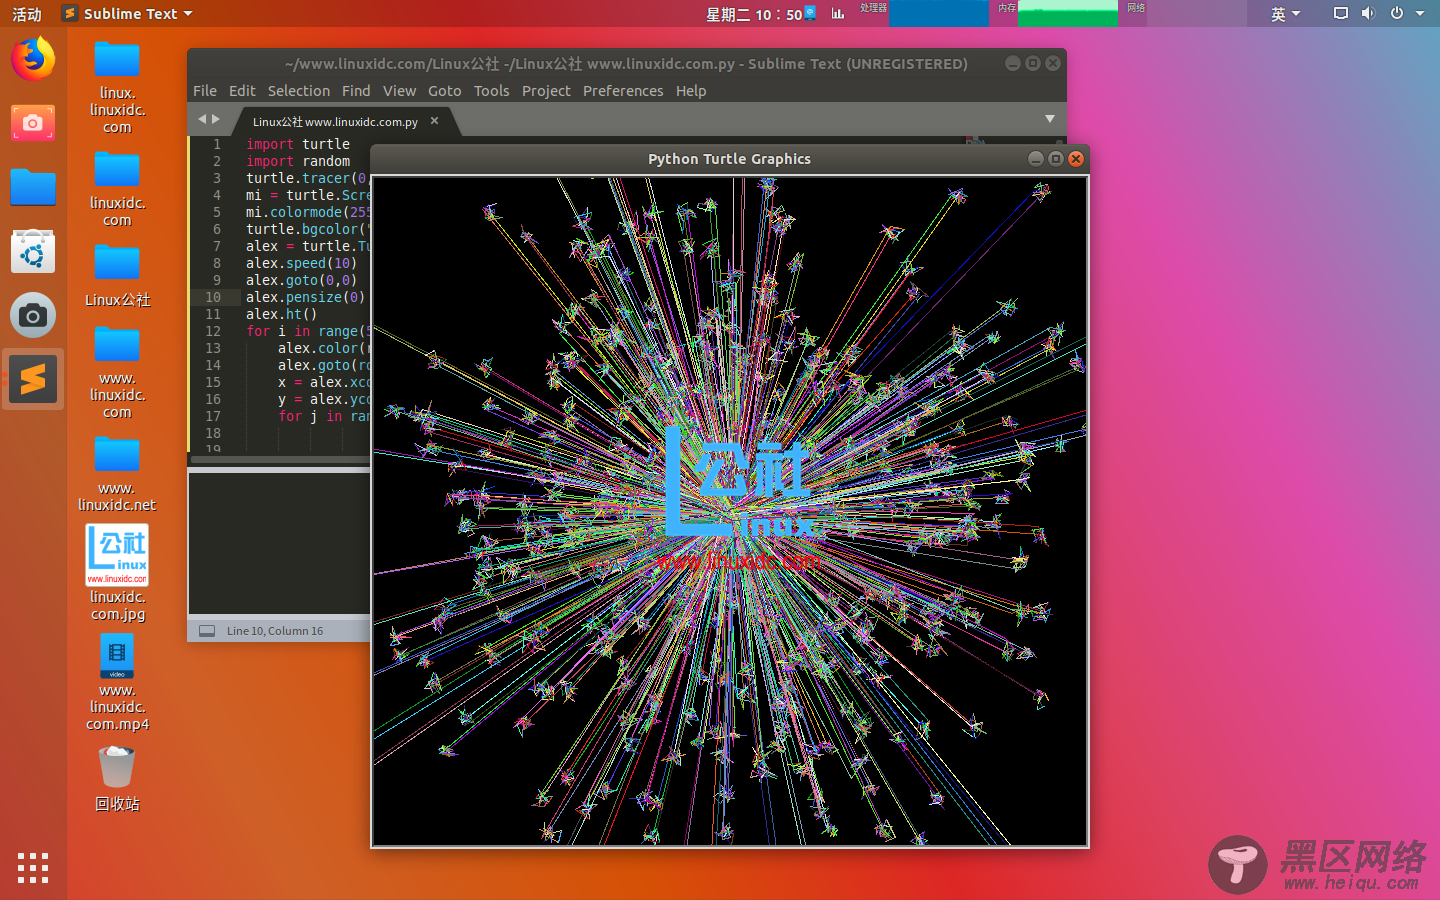Go to previous tab with left arrow
The image size is (1440, 900).
(202, 119)
